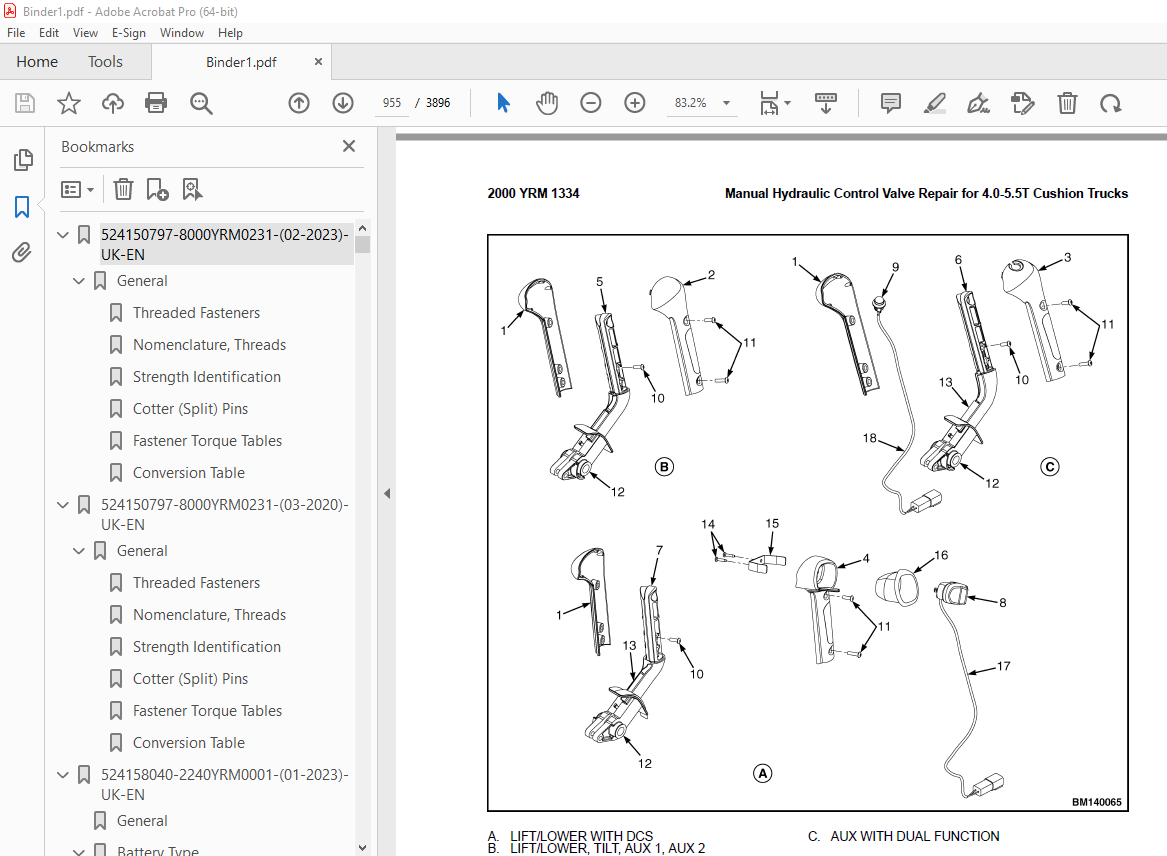This screenshot has width=1167, height=856.
Task: Open the Find text magnifier tool
Action: pos(201,103)
